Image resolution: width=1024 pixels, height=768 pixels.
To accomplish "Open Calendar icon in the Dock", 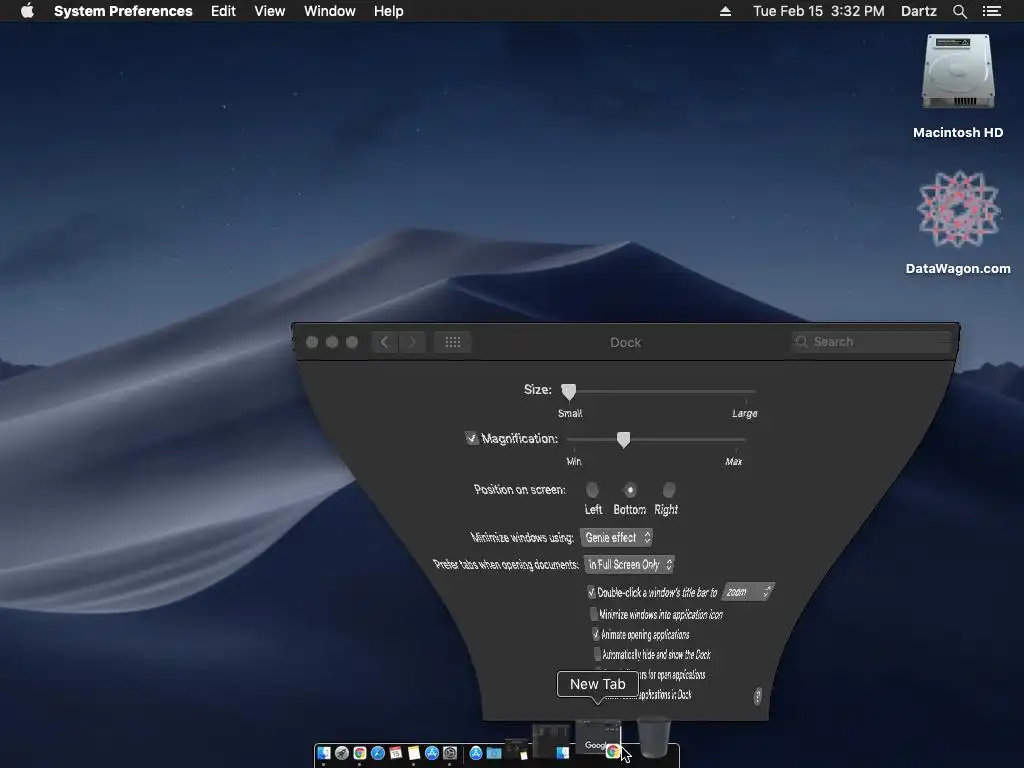I will (395, 752).
